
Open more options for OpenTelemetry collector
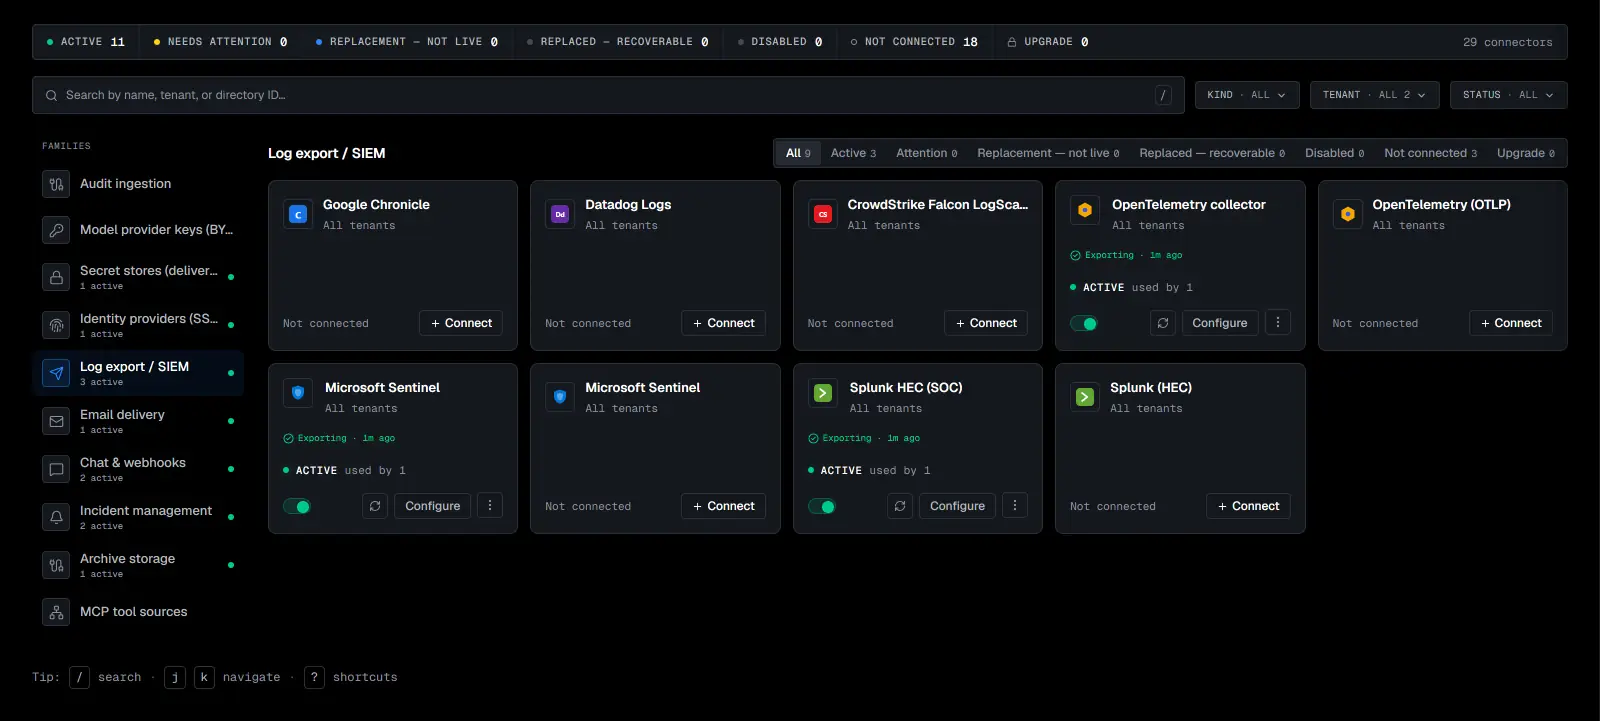point(1278,322)
